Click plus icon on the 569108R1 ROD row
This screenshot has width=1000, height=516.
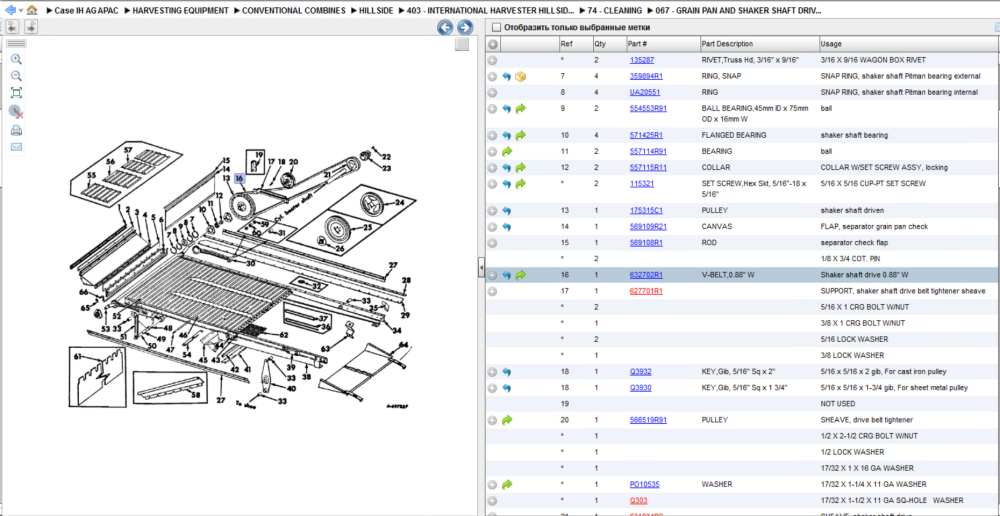(x=492, y=243)
